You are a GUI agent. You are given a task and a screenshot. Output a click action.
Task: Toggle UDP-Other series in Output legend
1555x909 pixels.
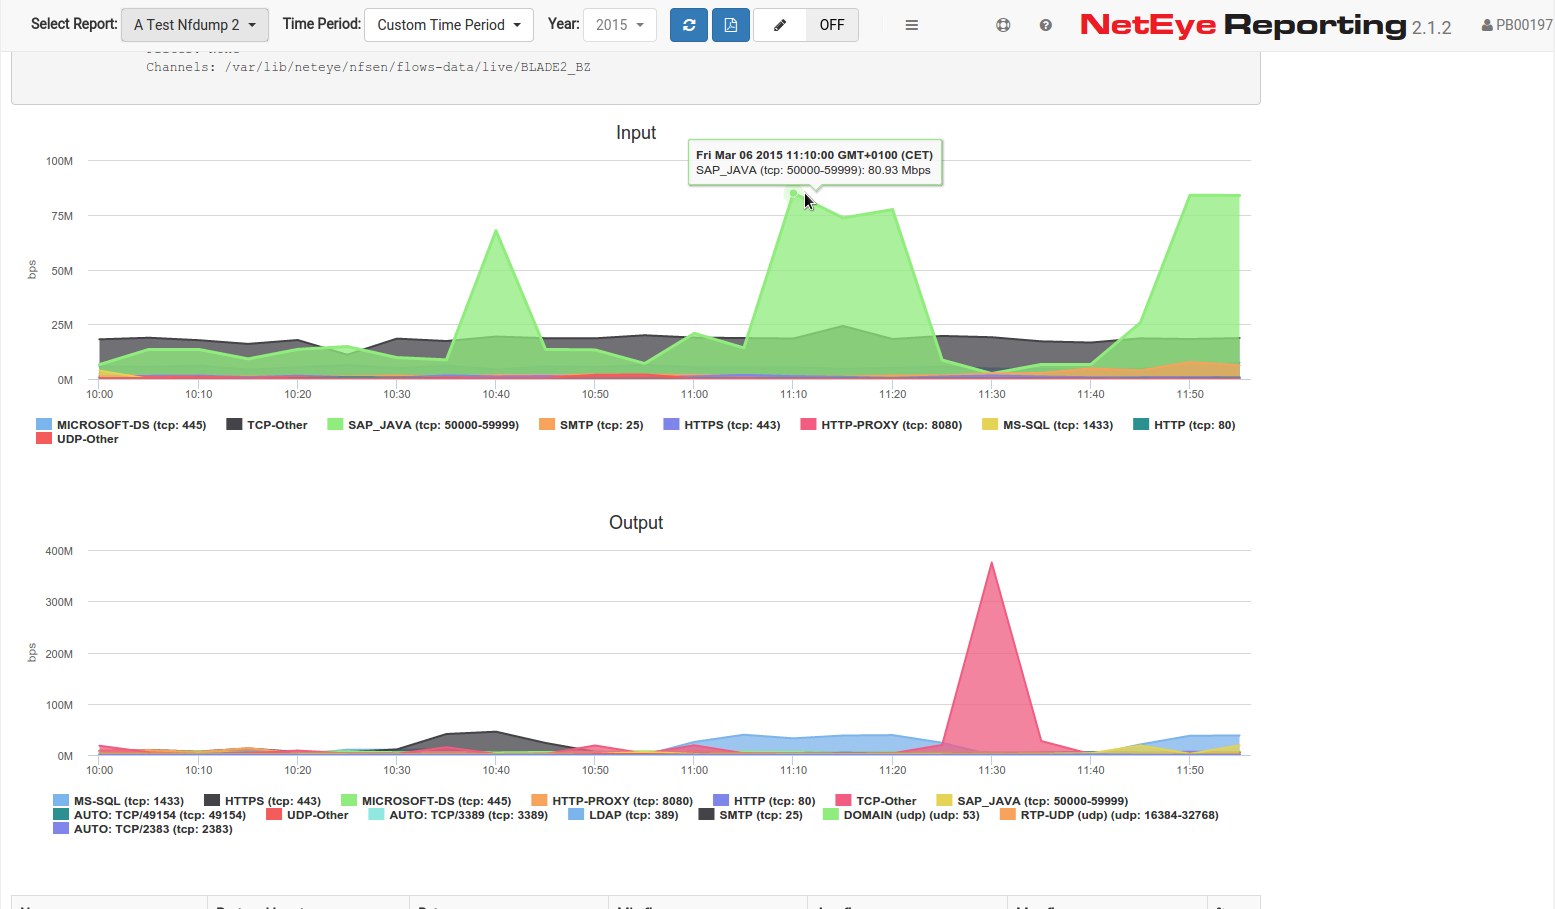(307, 815)
